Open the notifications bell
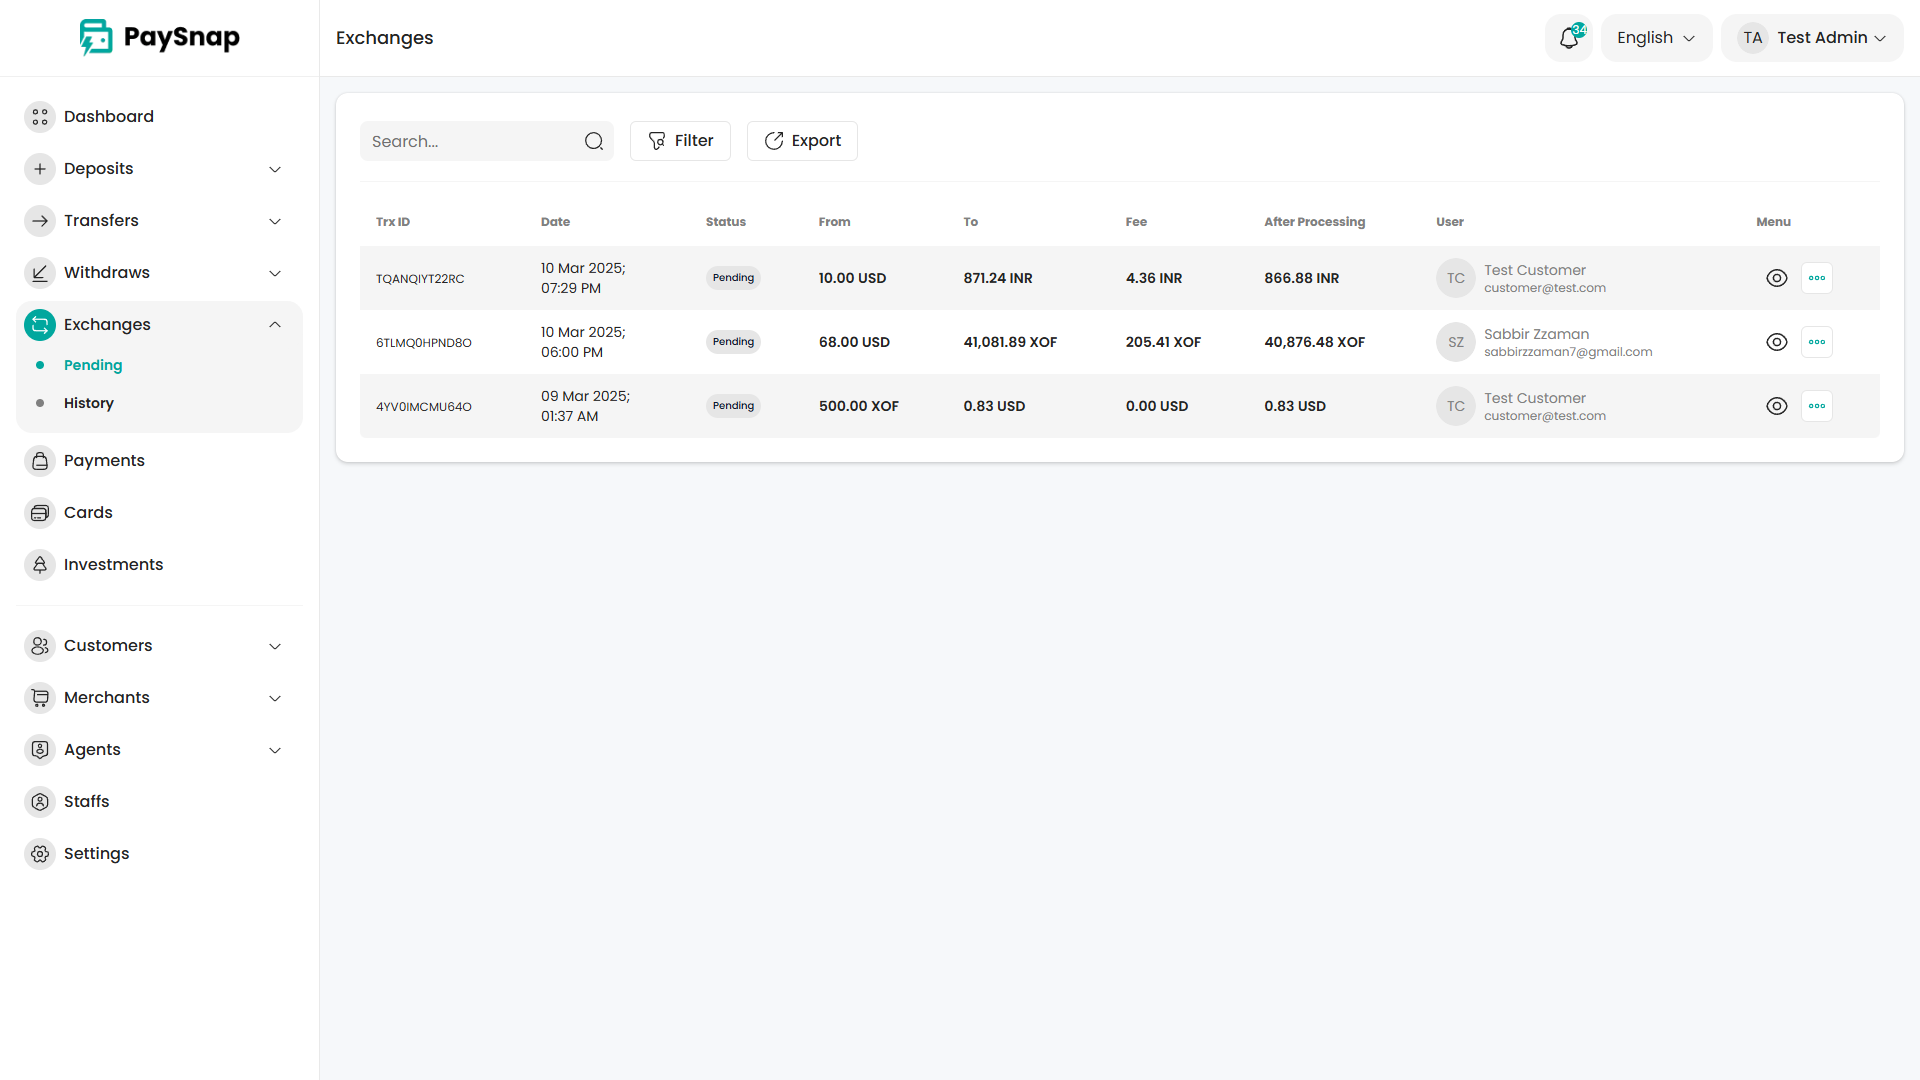Viewport: 1920px width, 1080px height. pos(1568,38)
